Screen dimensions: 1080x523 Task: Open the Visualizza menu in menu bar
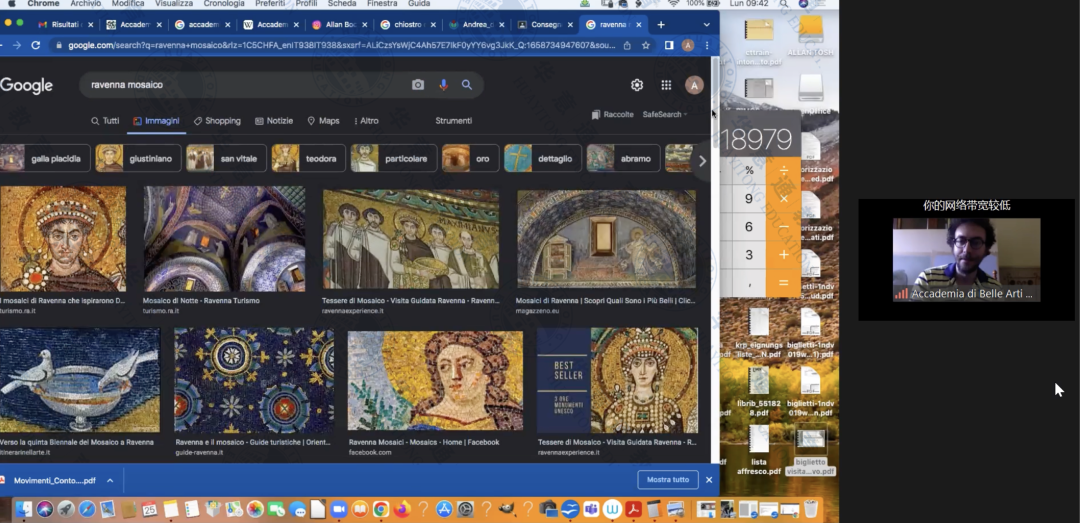174,3
